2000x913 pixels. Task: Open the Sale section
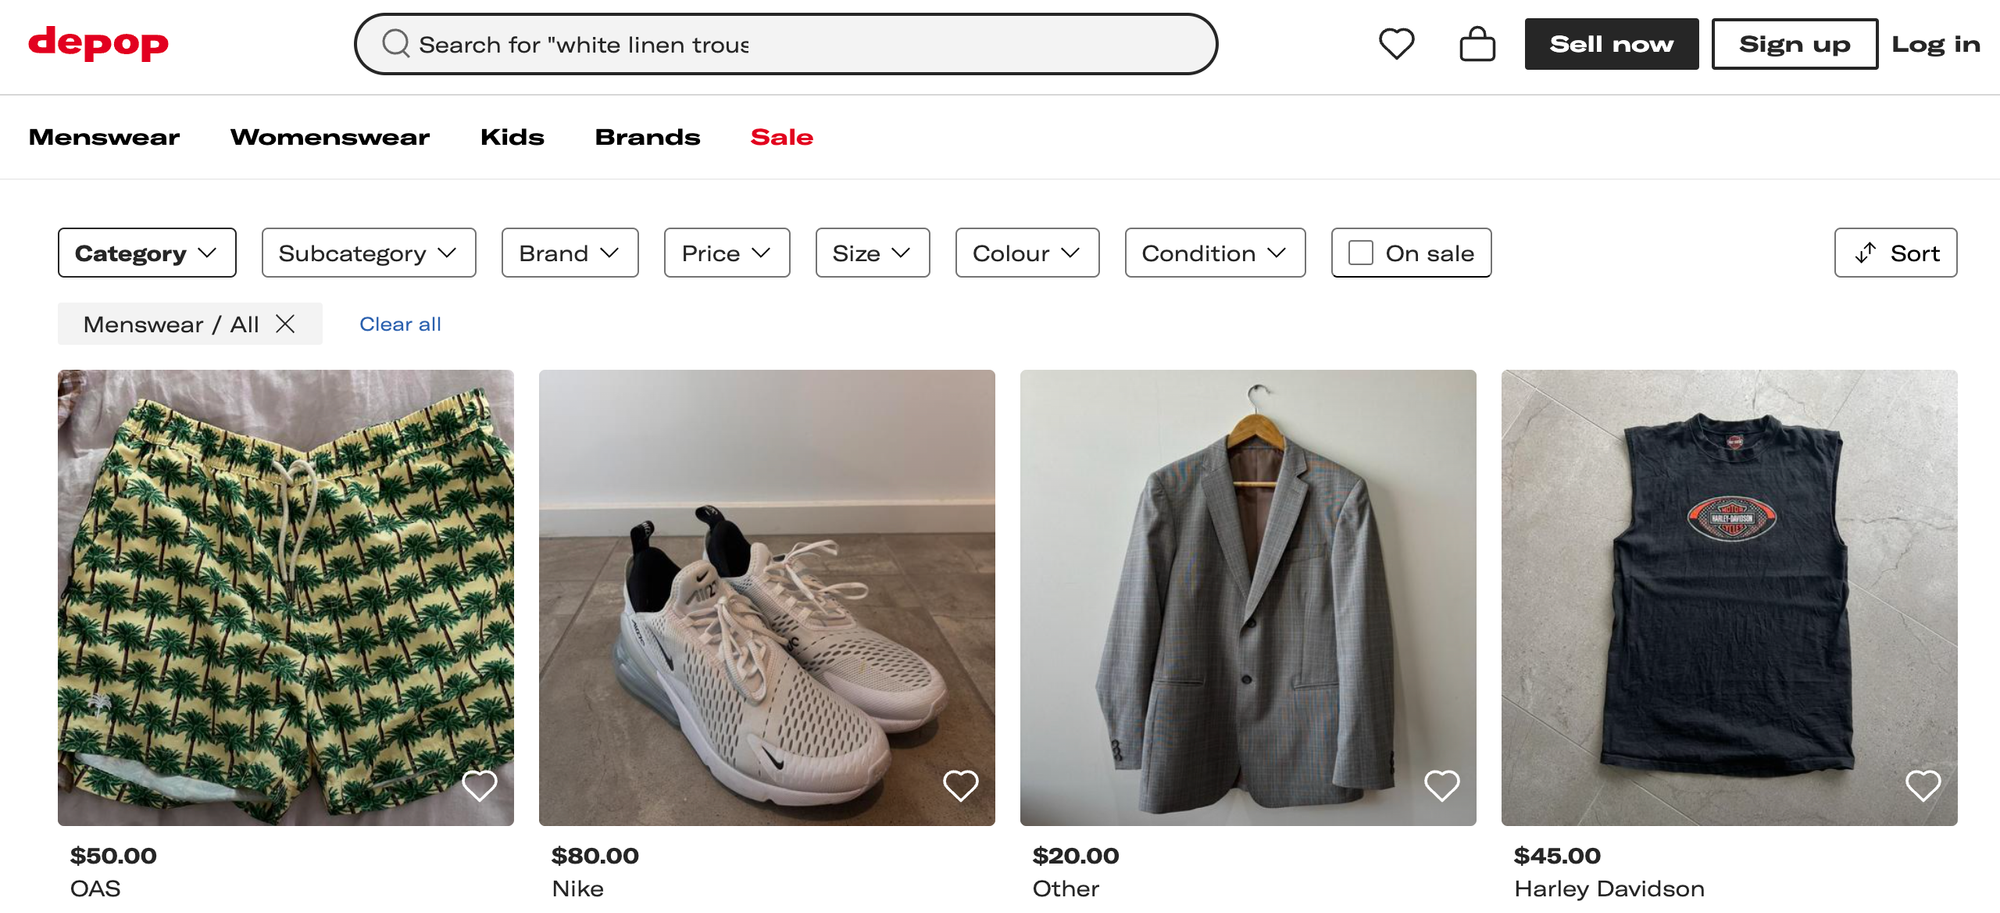(x=781, y=137)
